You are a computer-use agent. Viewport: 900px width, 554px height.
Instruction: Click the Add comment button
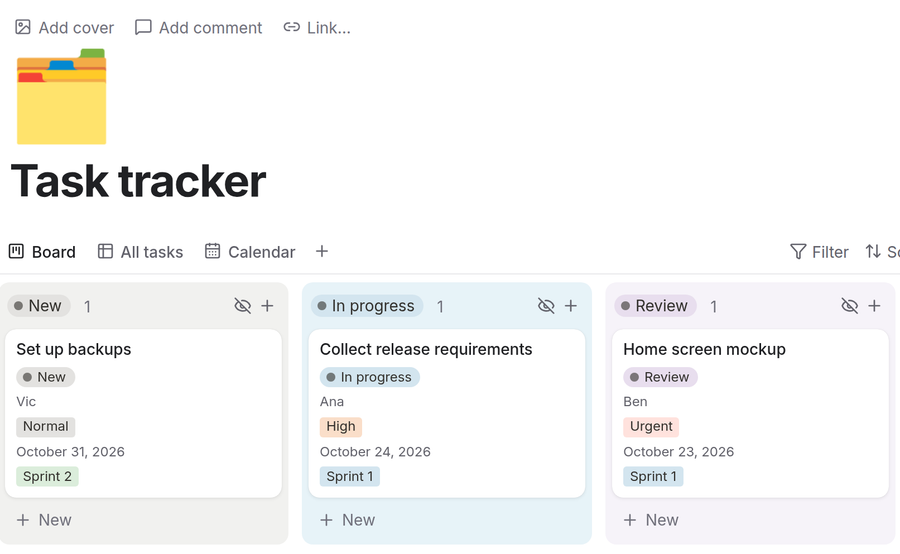coord(198,28)
